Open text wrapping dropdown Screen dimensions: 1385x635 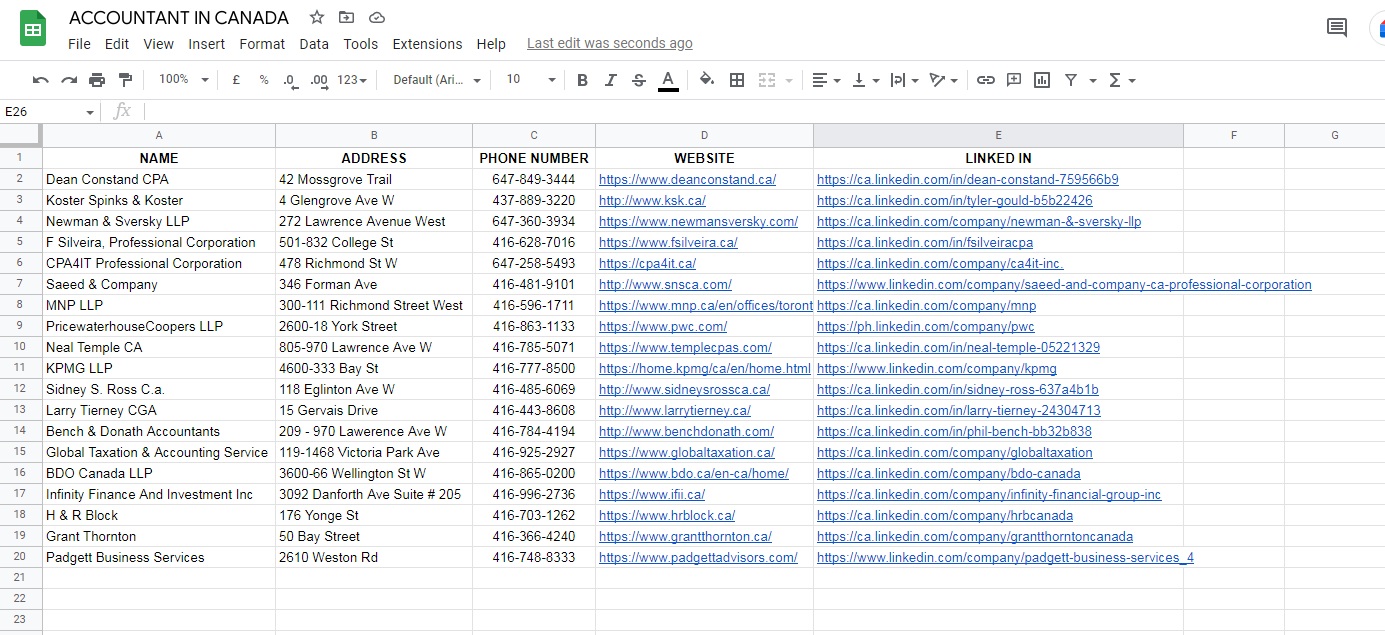click(904, 80)
